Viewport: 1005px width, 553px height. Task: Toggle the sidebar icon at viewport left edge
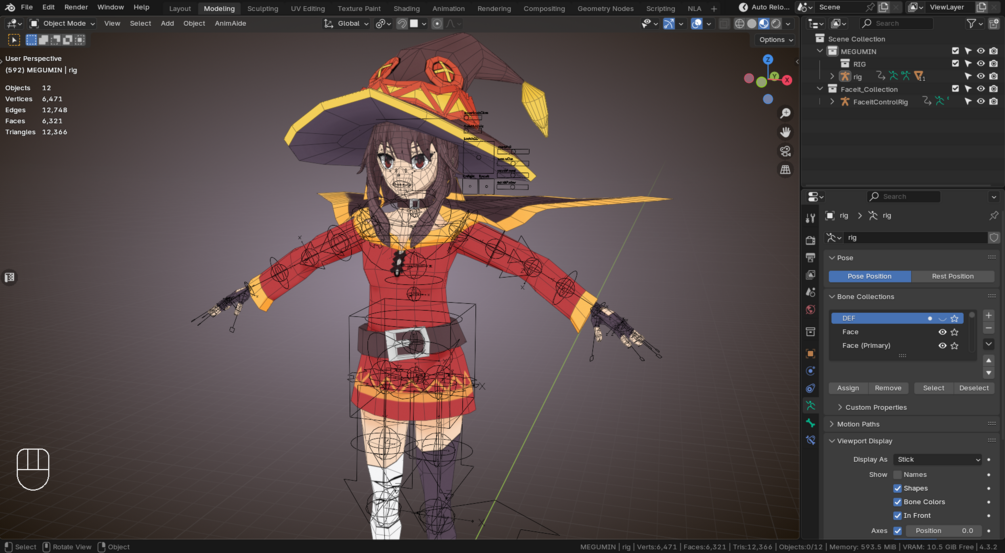tap(9, 277)
